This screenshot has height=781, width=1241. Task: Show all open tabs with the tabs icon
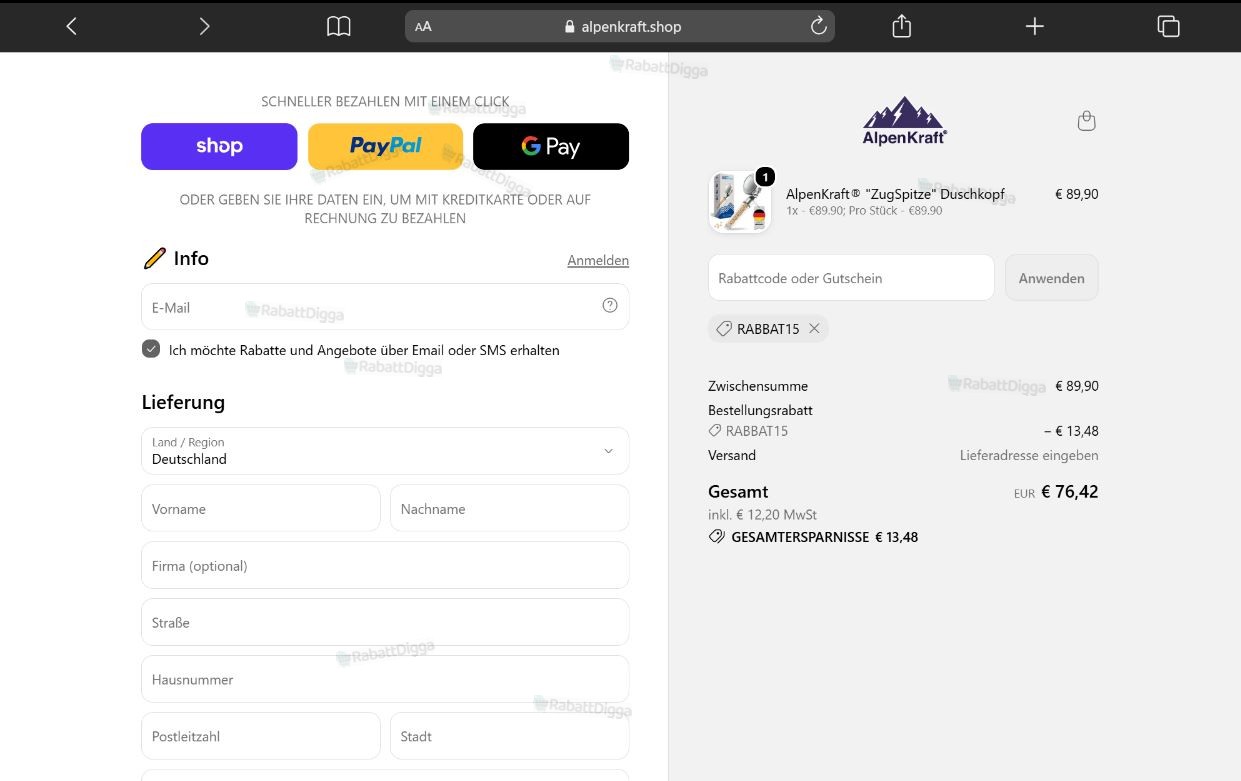(1168, 27)
